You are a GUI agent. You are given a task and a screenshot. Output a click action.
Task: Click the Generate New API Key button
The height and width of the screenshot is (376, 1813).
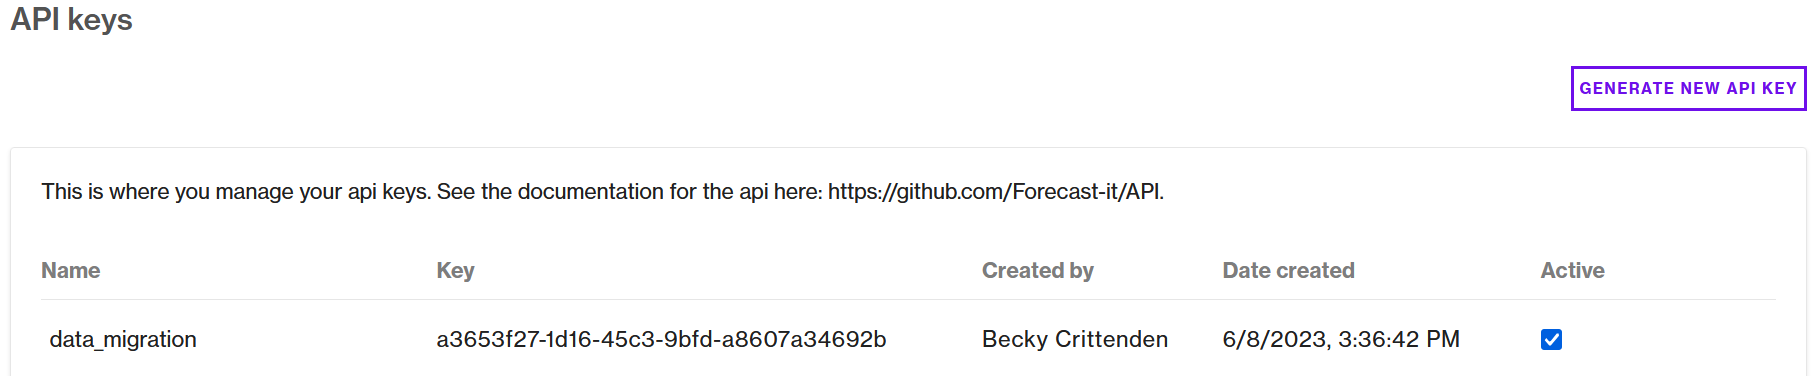coord(1688,88)
